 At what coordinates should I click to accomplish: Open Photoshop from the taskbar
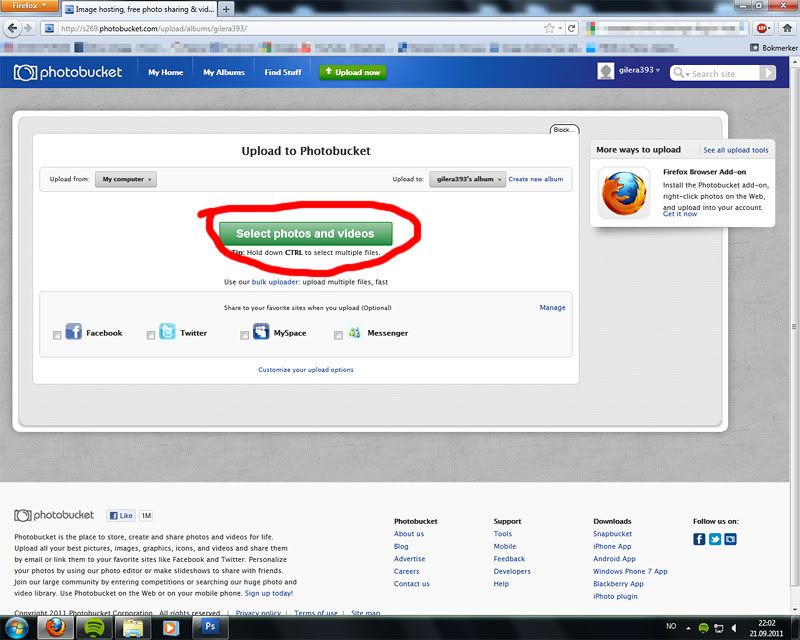pos(210,628)
